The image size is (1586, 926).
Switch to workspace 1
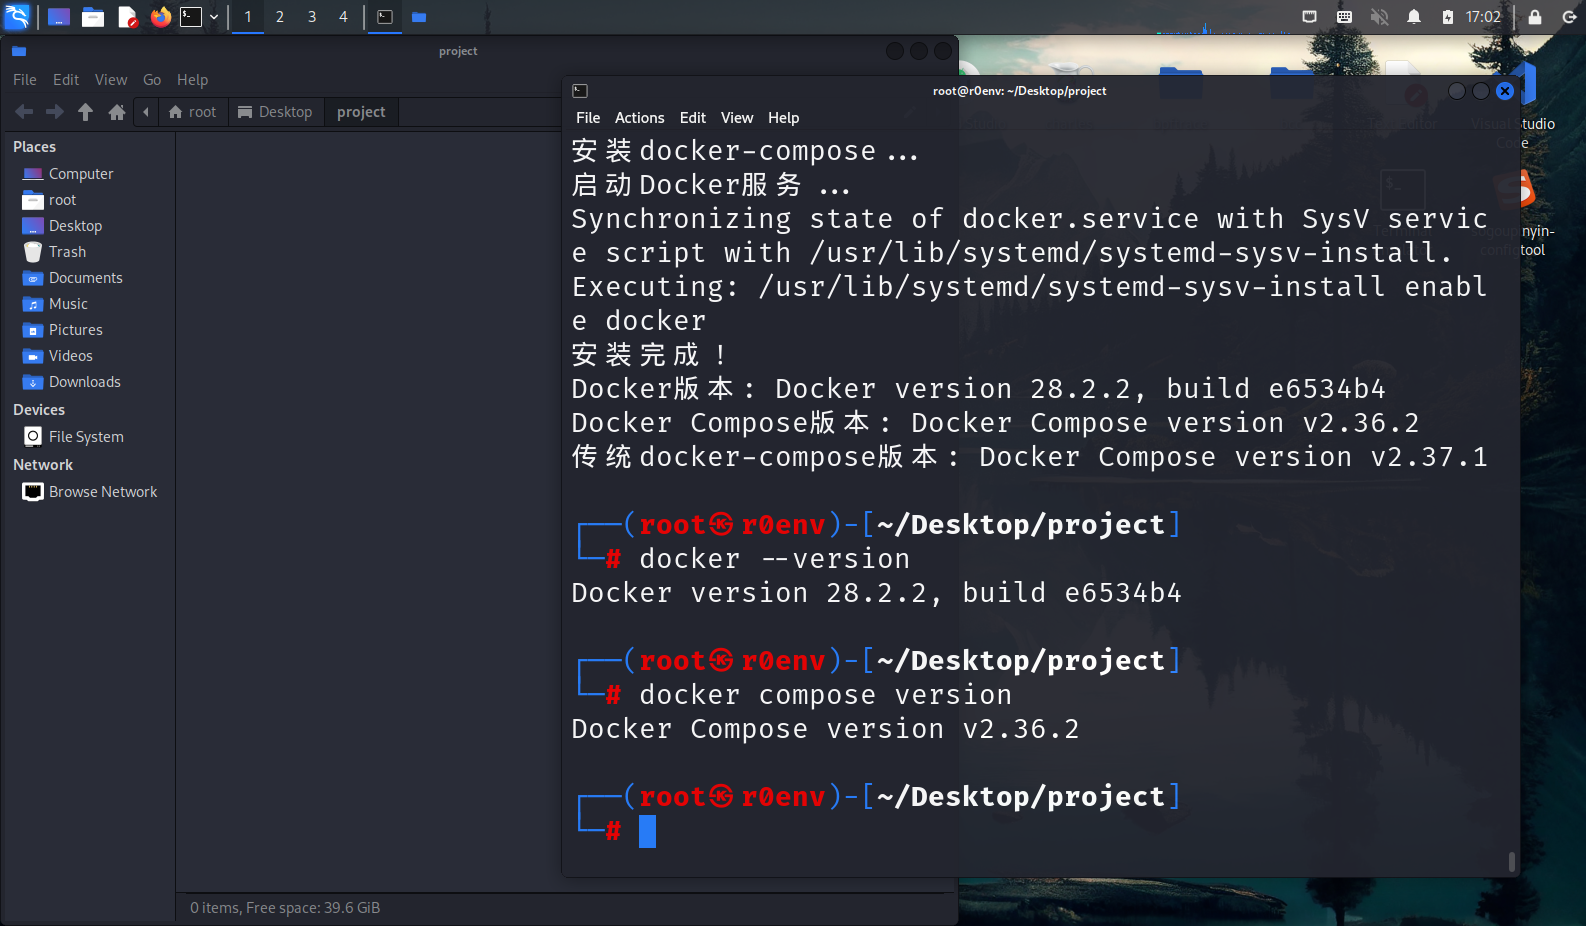tap(248, 17)
